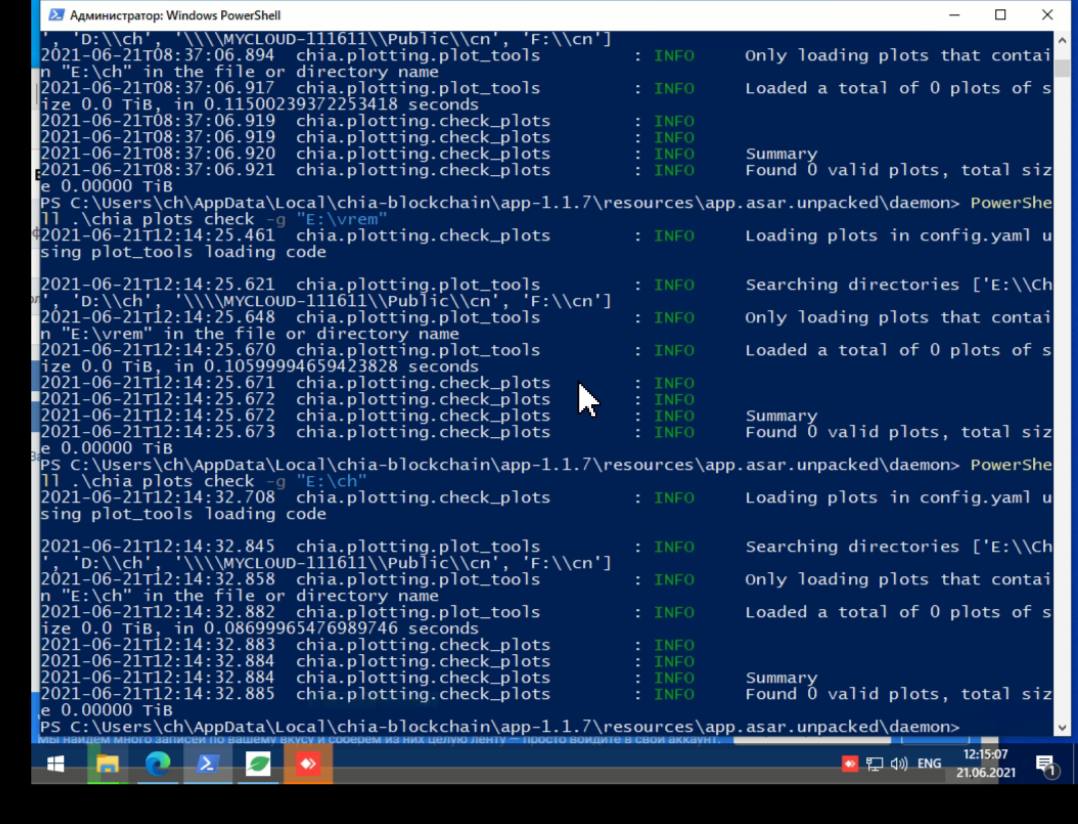Select the PowerShell taskbar button
Screen dimensions: 1078x824
tap(208, 764)
